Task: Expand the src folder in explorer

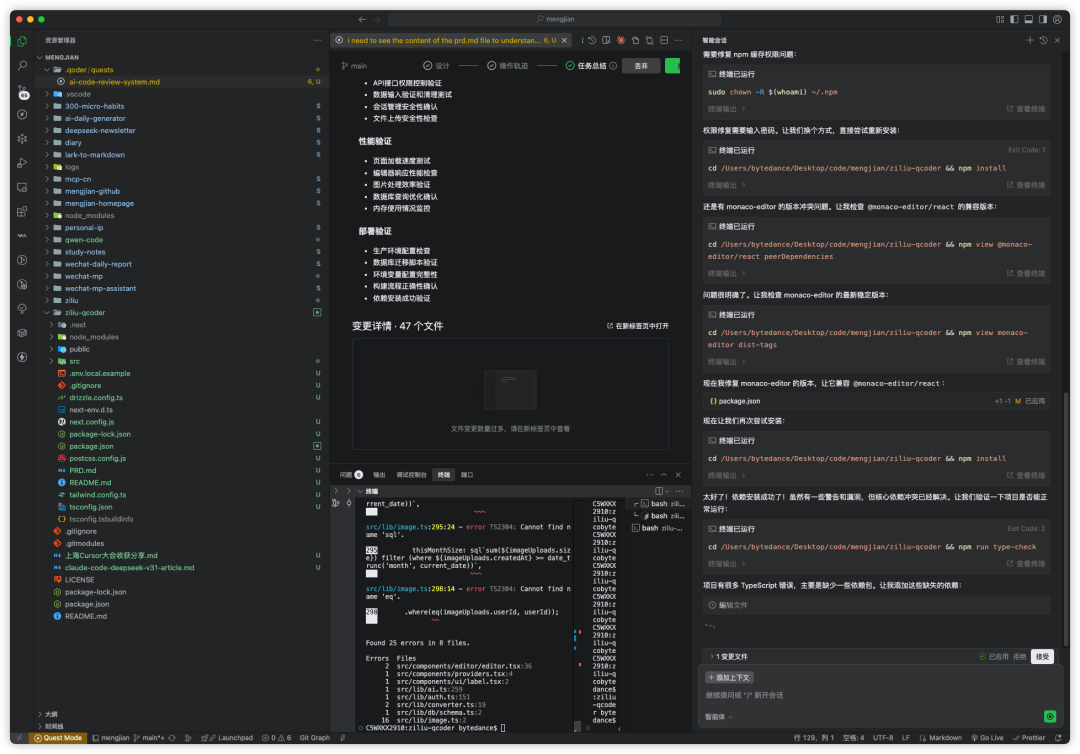Action: point(74,361)
